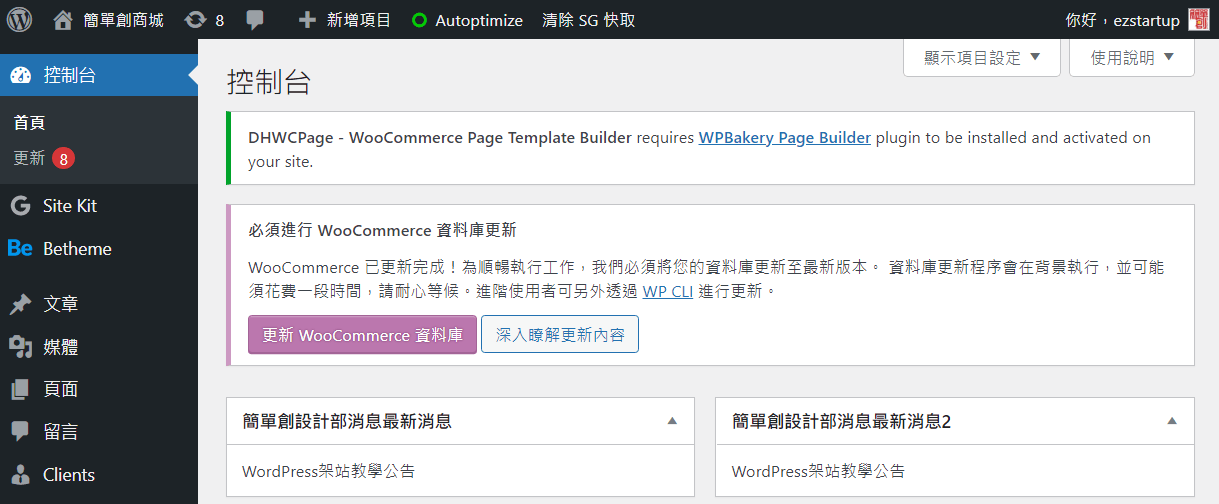This screenshot has width=1219, height=504.
Task: Click the 更新 WooCommerce 資料庫 button
Action: pos(362,335)
